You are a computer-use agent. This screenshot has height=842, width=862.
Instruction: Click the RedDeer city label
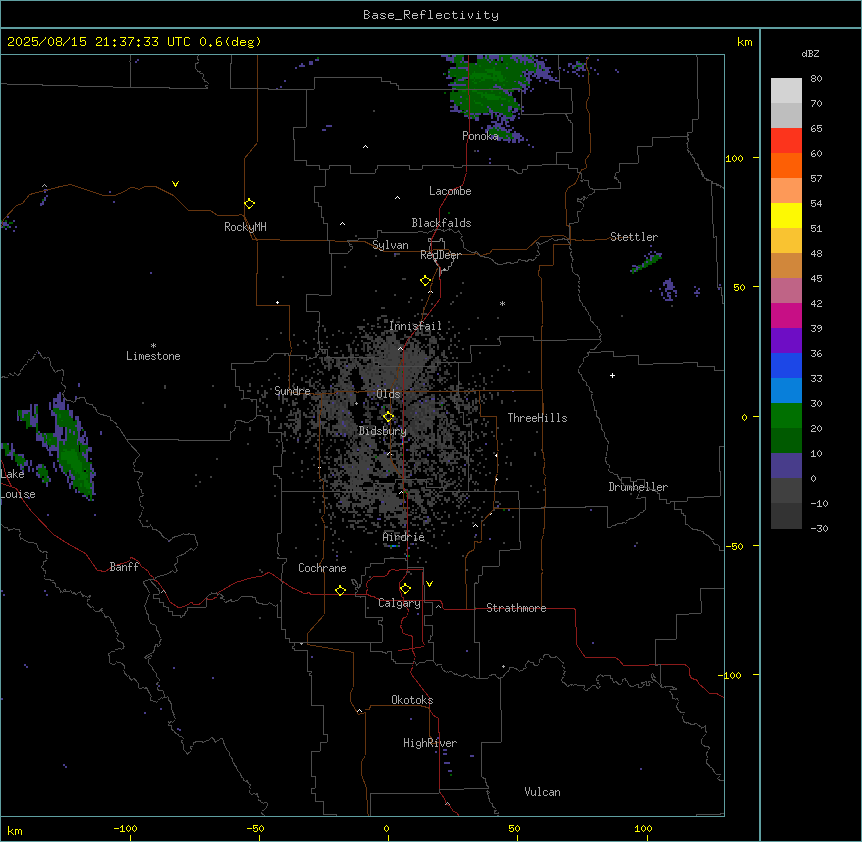[440, 255]
